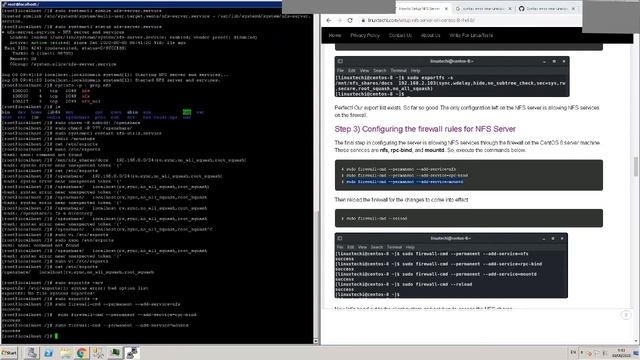Image resolution: width=640 pixels, height=360 pixels.
Task: Click the add-service=rpc-bind line in the code block
Action: coord(407,176)
